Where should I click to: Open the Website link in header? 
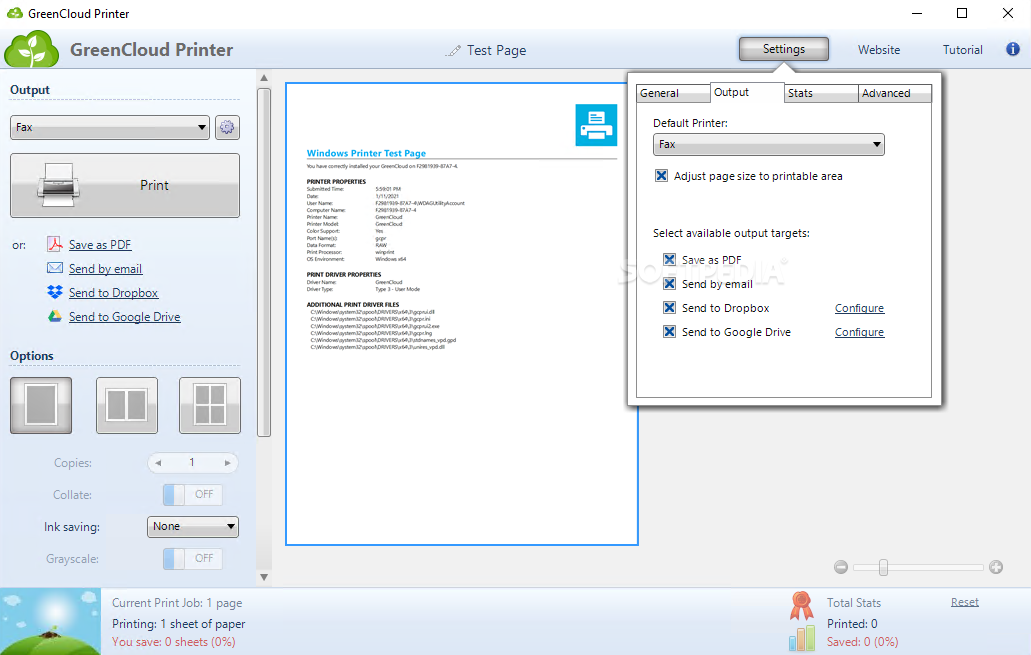pos(878,50)
